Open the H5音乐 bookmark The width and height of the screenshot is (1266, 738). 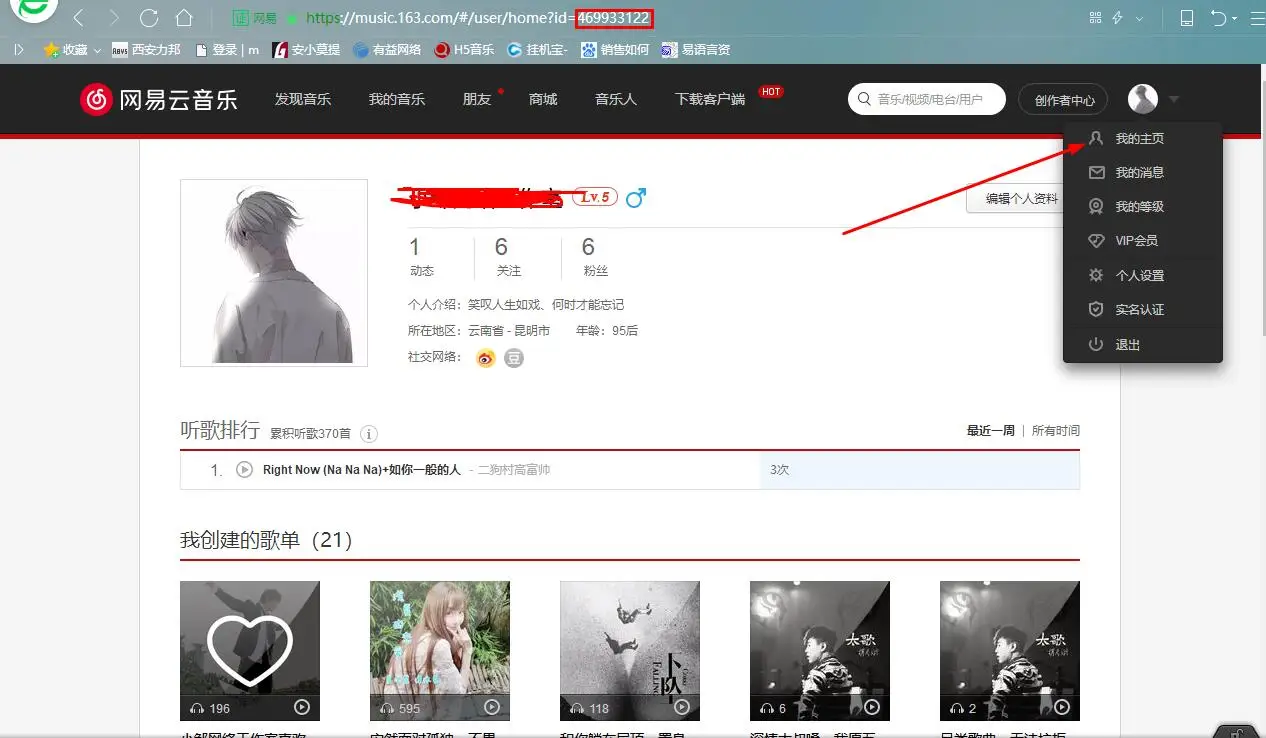pyautogui.click(x=465, y=49)
